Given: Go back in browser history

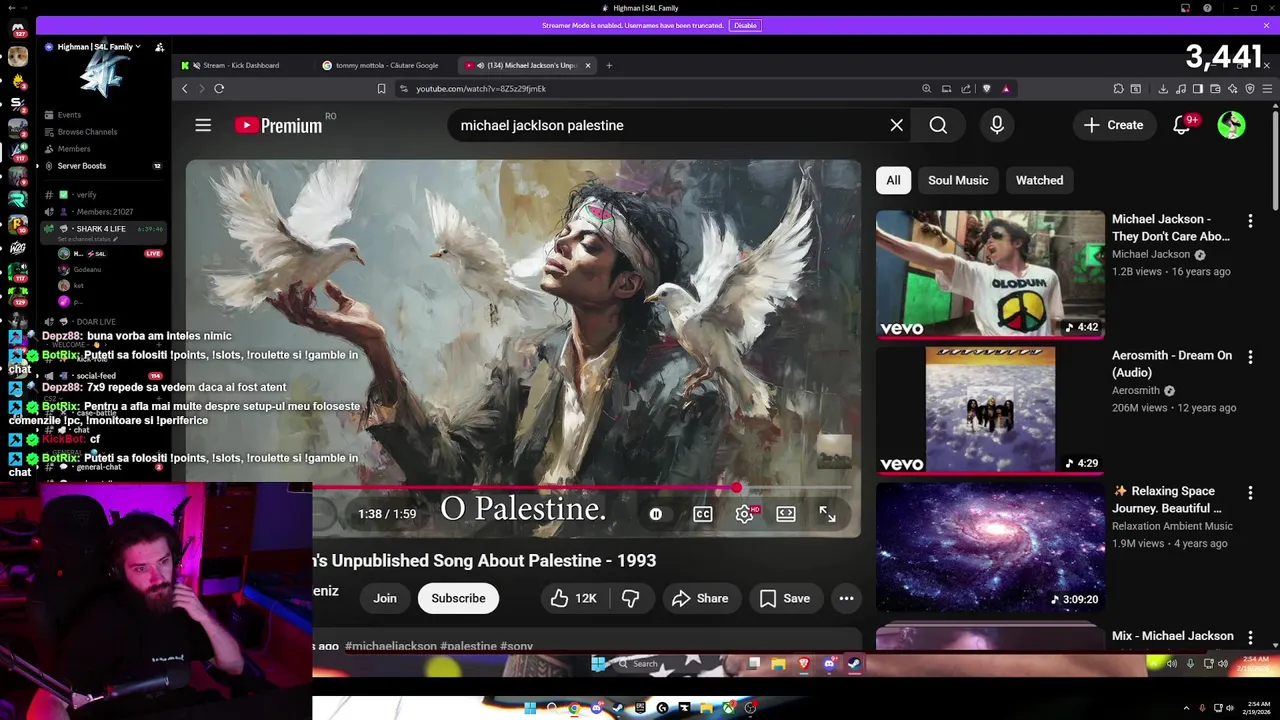Looking at the screenshot, I should click(184, 88).
